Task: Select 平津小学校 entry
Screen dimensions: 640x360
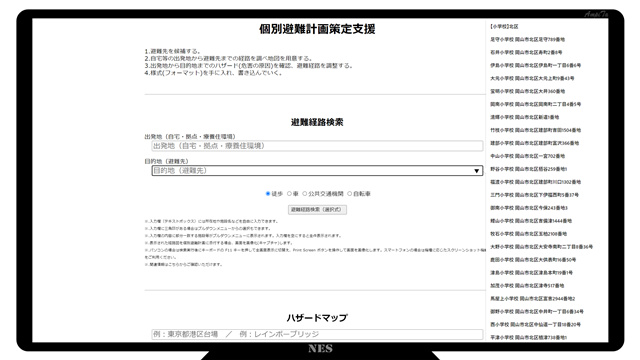Action: pos(529,338)
